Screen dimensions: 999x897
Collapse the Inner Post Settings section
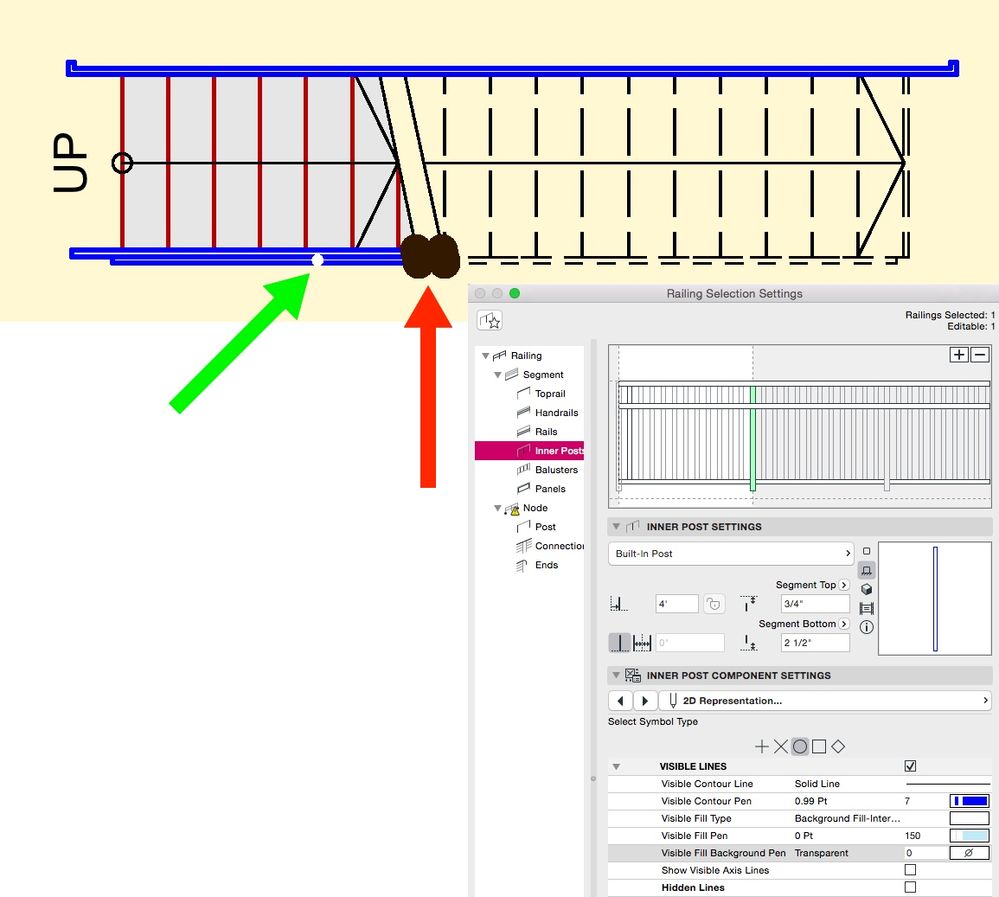(616, 526)
